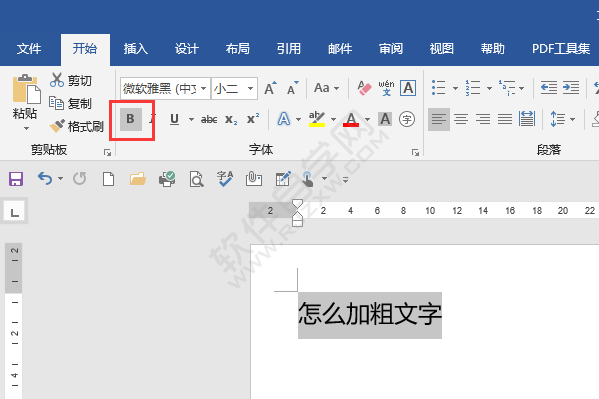The image size is (599, 399).
Task: Apply red font color
Action: (351, 119)
